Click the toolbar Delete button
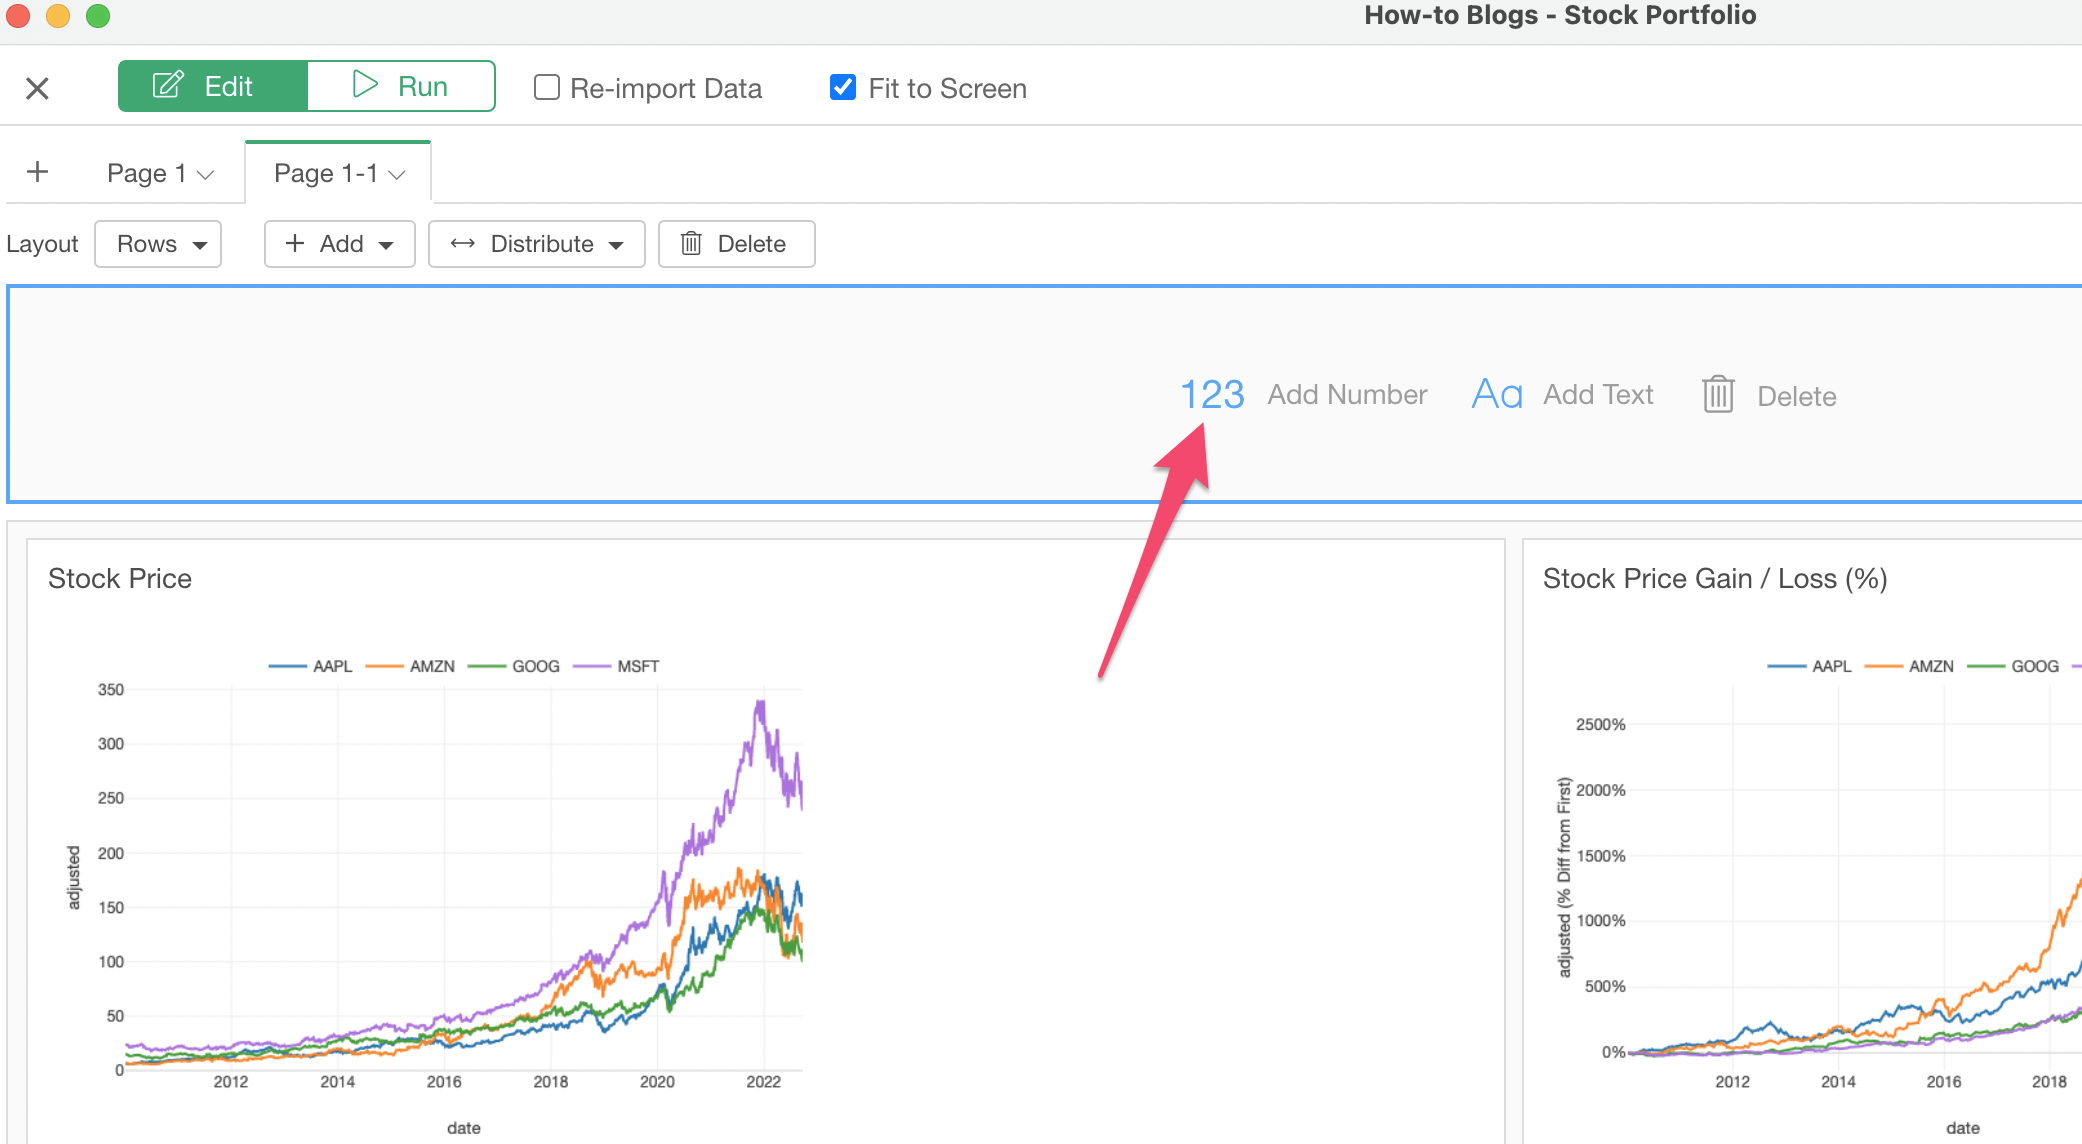 (736, 244)
